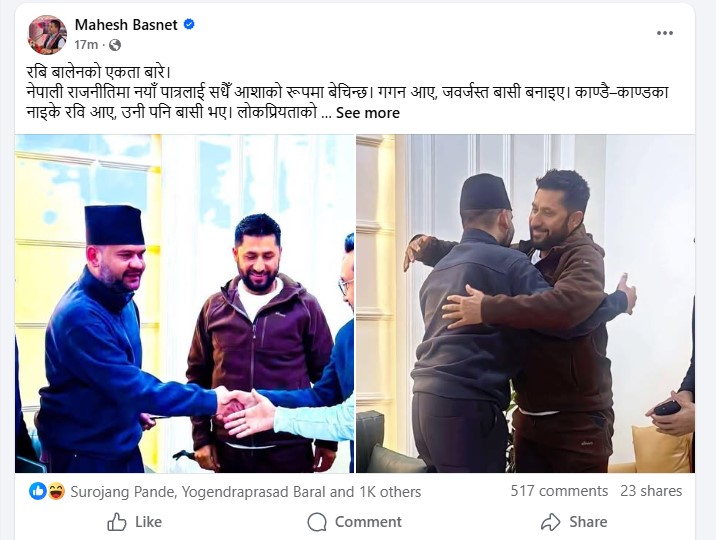This screenshot has width=716, height=540.
Task: Open the handshake photo on the left
Action: pos(184,304)
